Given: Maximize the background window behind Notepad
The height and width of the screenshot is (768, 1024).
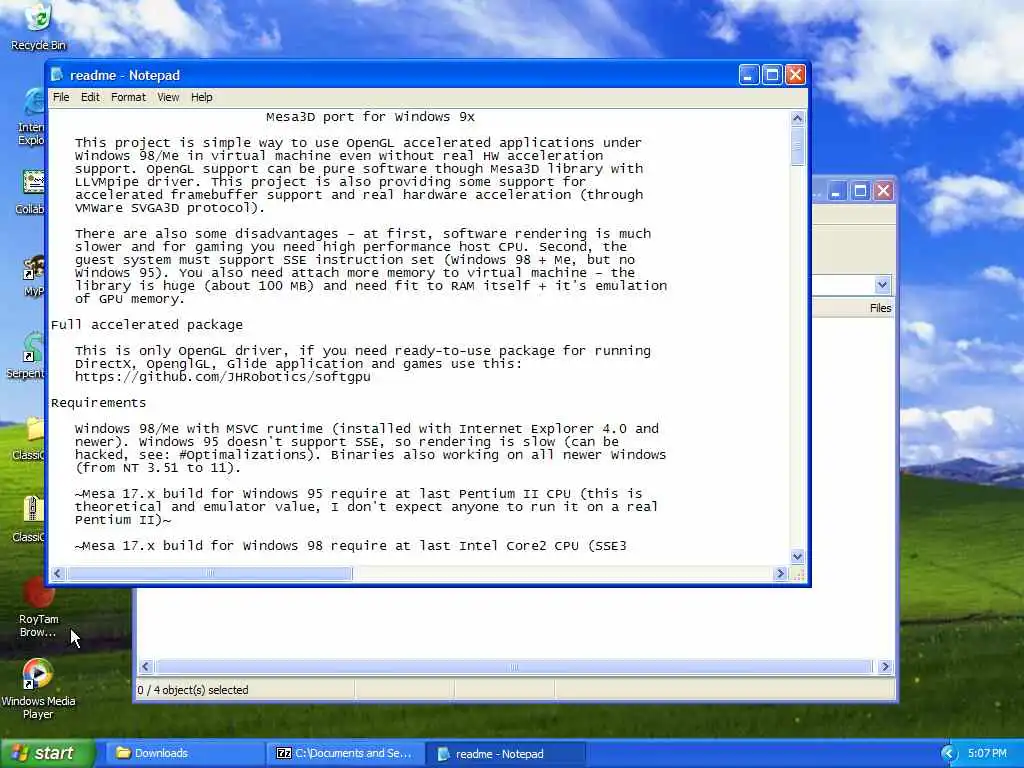Looking at the screenshot, I should tap(860, 191).
